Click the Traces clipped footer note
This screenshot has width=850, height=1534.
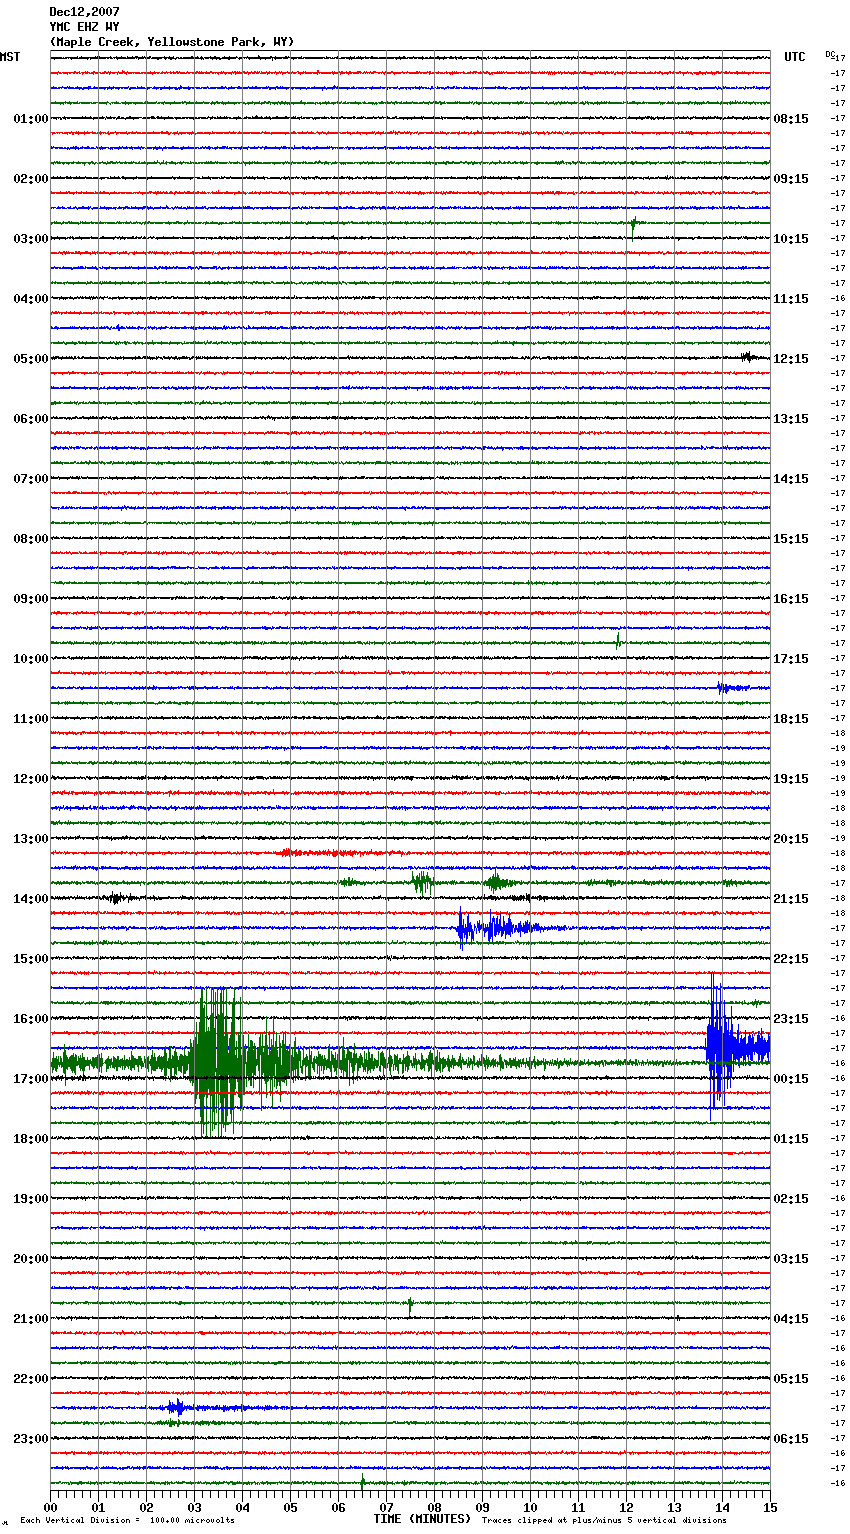tap(604, 1520)
